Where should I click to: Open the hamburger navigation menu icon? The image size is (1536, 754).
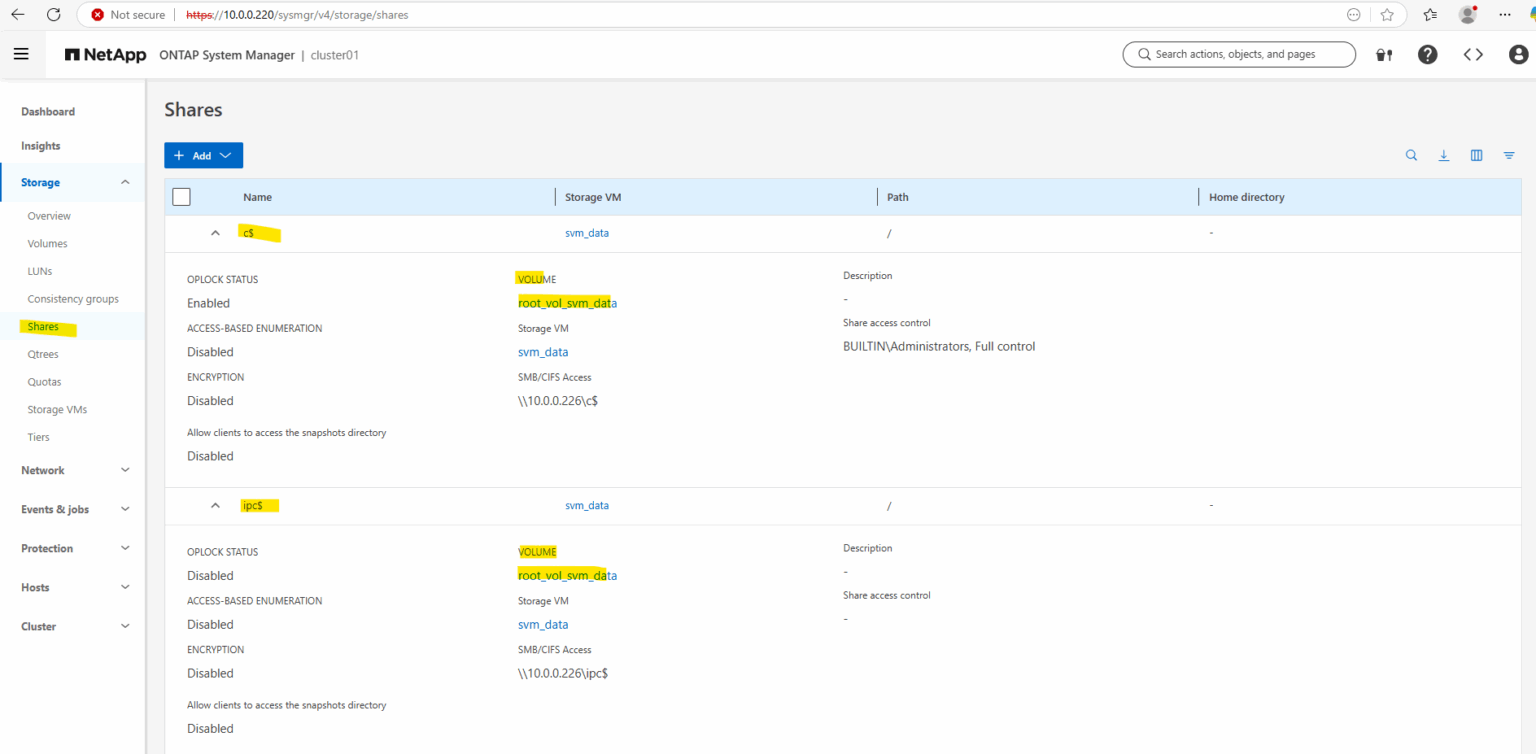tap(22, 53)
